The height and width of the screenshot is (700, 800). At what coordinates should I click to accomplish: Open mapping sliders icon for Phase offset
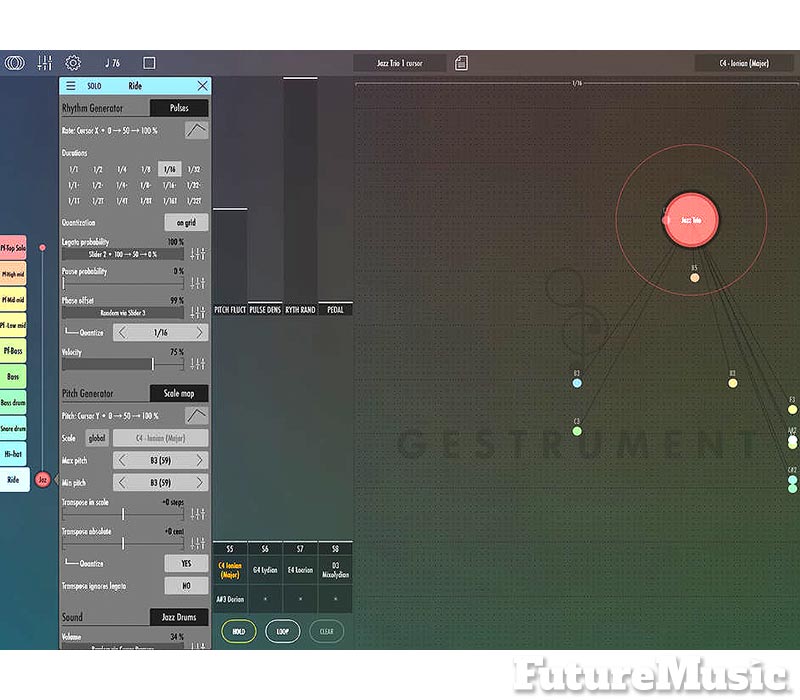(x=198, y=312)
